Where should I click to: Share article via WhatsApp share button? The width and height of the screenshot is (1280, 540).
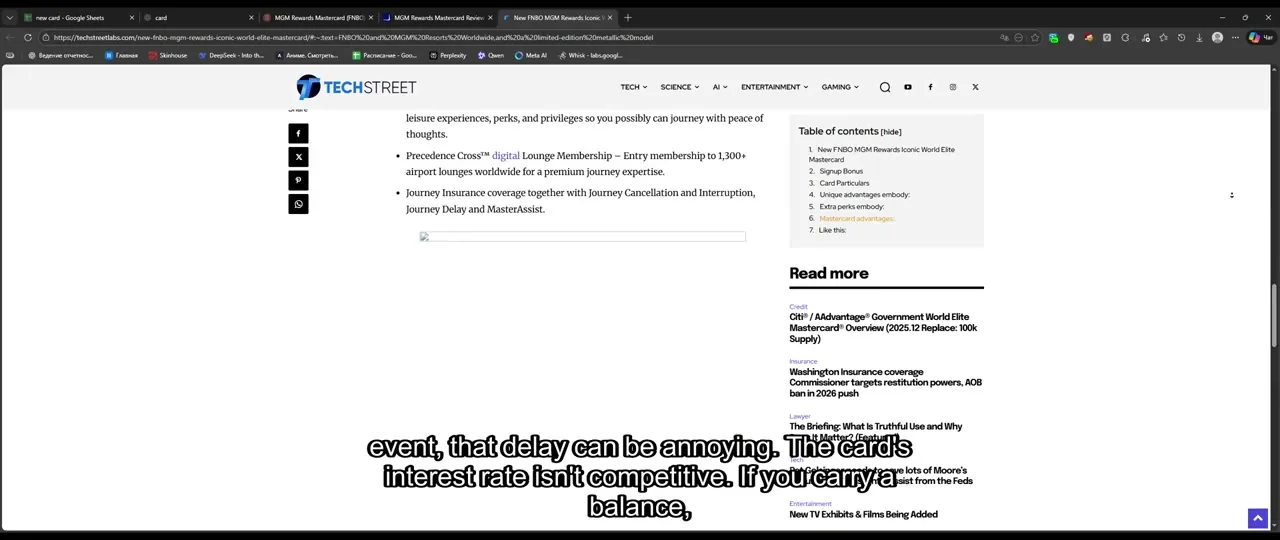coord(298,204)
